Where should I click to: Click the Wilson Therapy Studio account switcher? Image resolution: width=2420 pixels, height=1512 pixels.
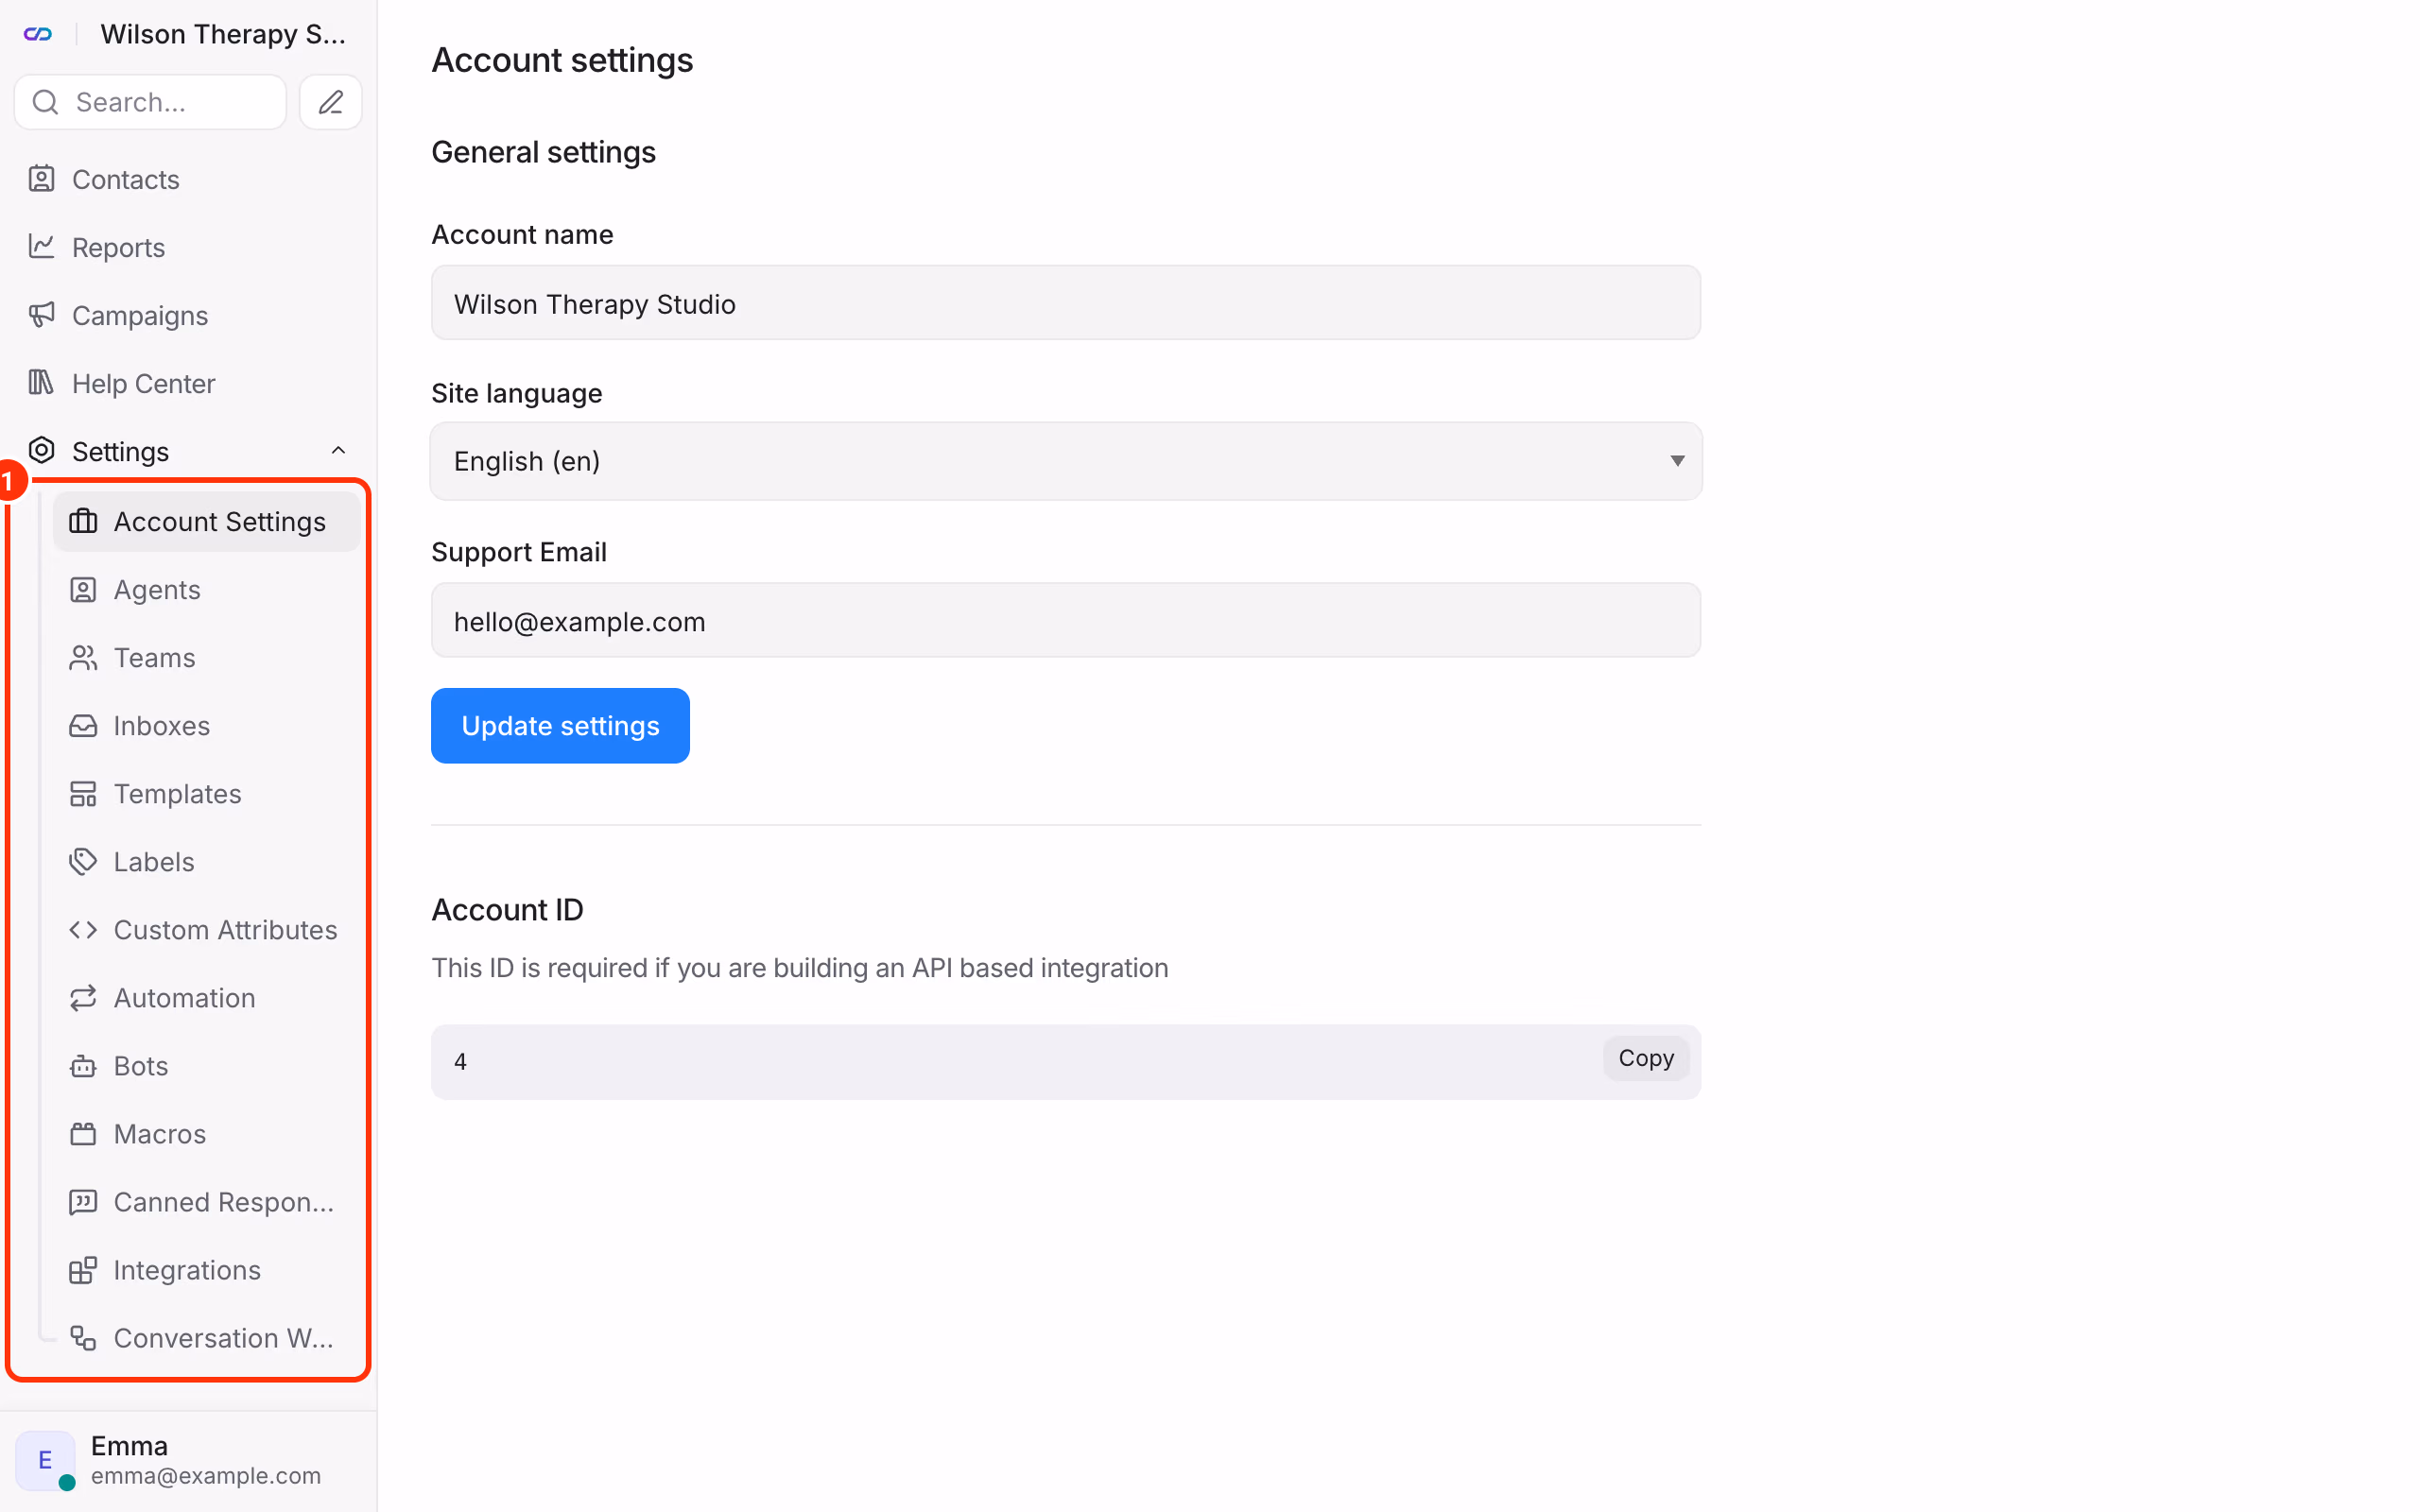tap(222, 34)
